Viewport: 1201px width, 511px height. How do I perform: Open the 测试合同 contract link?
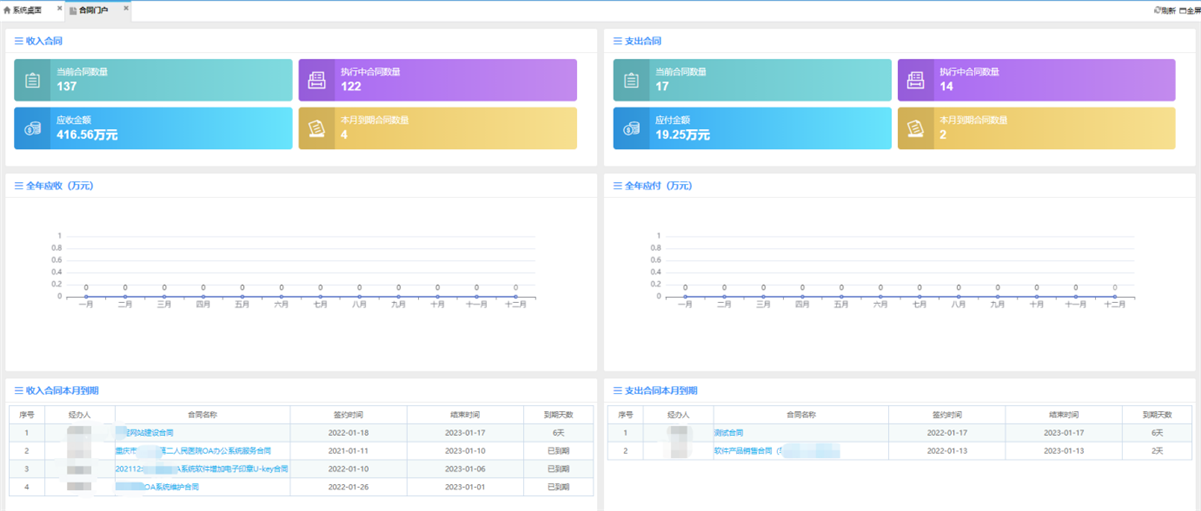click(x=729, y=433)
